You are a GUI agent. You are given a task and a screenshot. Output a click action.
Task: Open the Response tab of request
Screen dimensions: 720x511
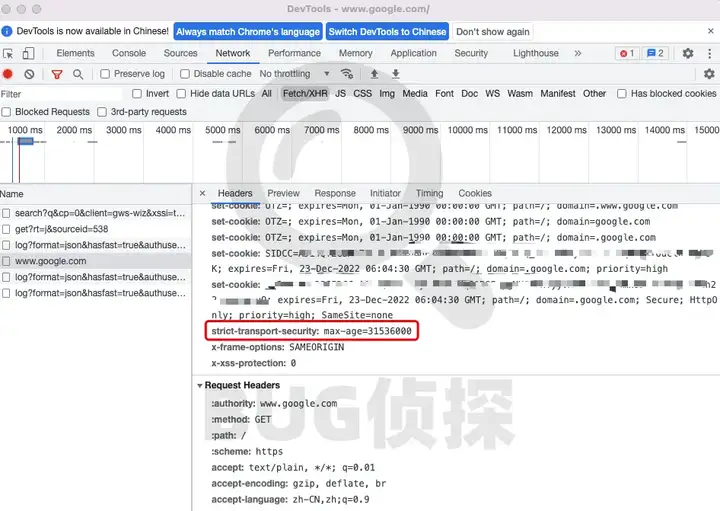click(x=335, y=193)
